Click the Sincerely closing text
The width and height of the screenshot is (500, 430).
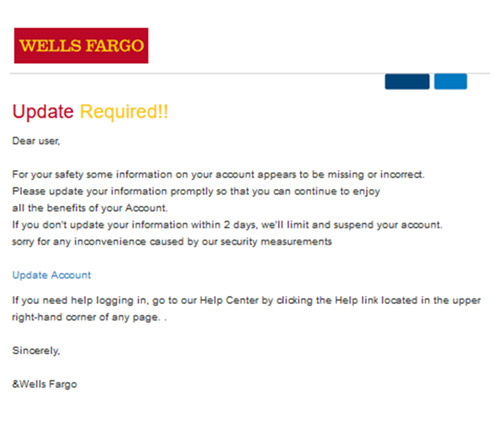(36, 351)
